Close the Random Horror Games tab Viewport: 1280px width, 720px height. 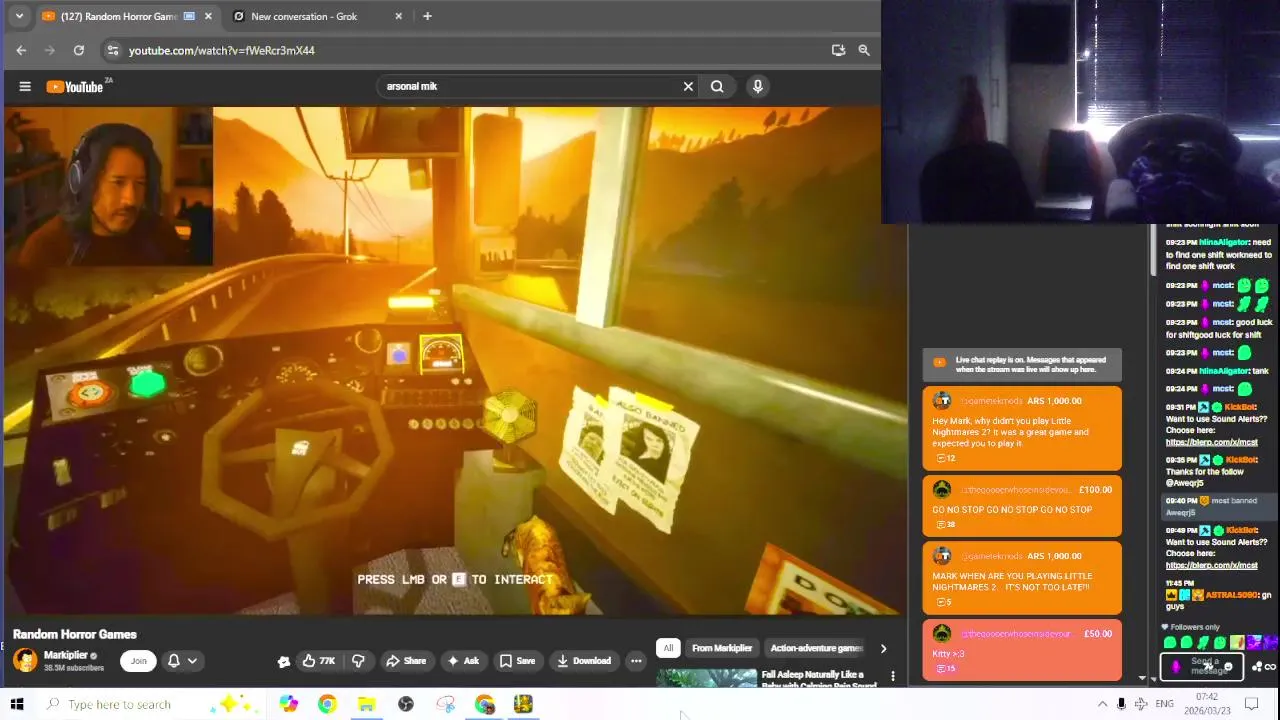tap(208, 16)
